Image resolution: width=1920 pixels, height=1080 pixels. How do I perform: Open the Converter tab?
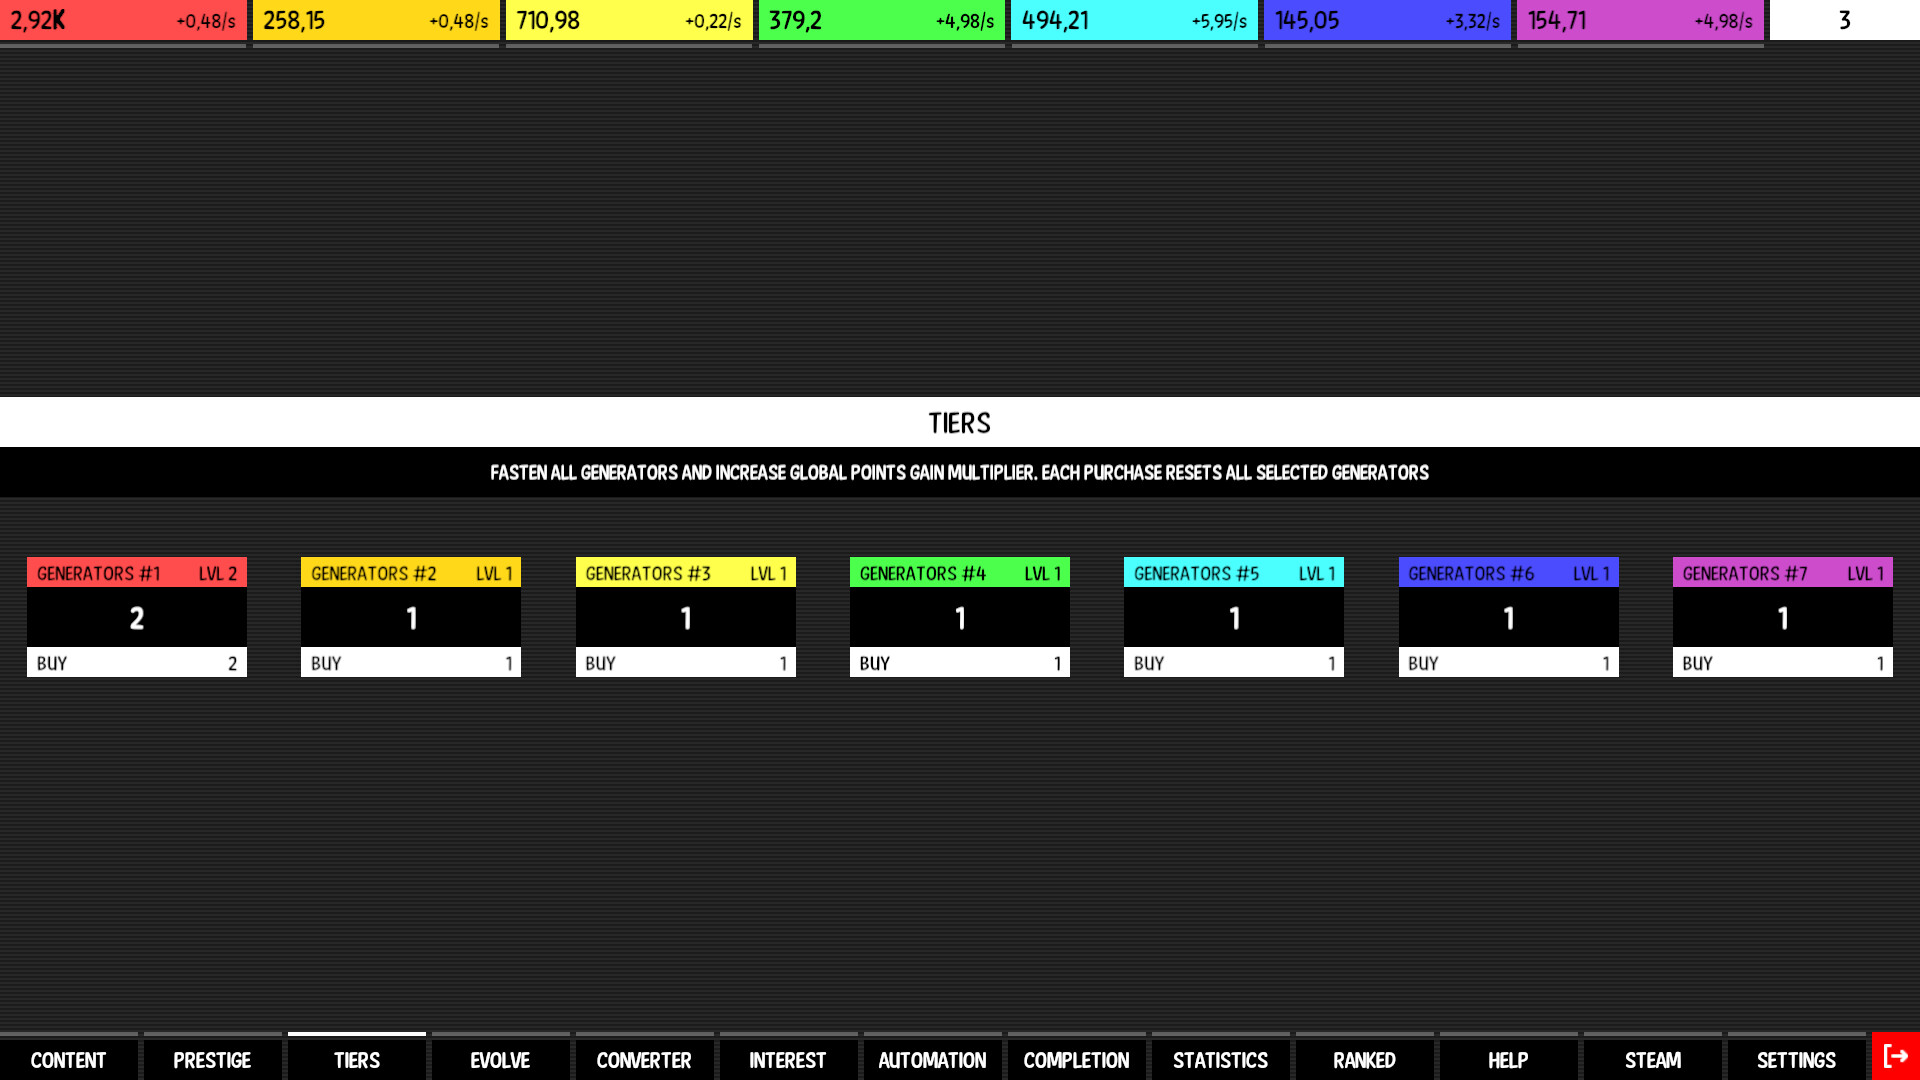click(x=644, y=1060)
